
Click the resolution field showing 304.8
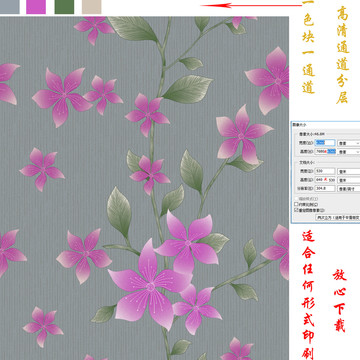[325, 189]
